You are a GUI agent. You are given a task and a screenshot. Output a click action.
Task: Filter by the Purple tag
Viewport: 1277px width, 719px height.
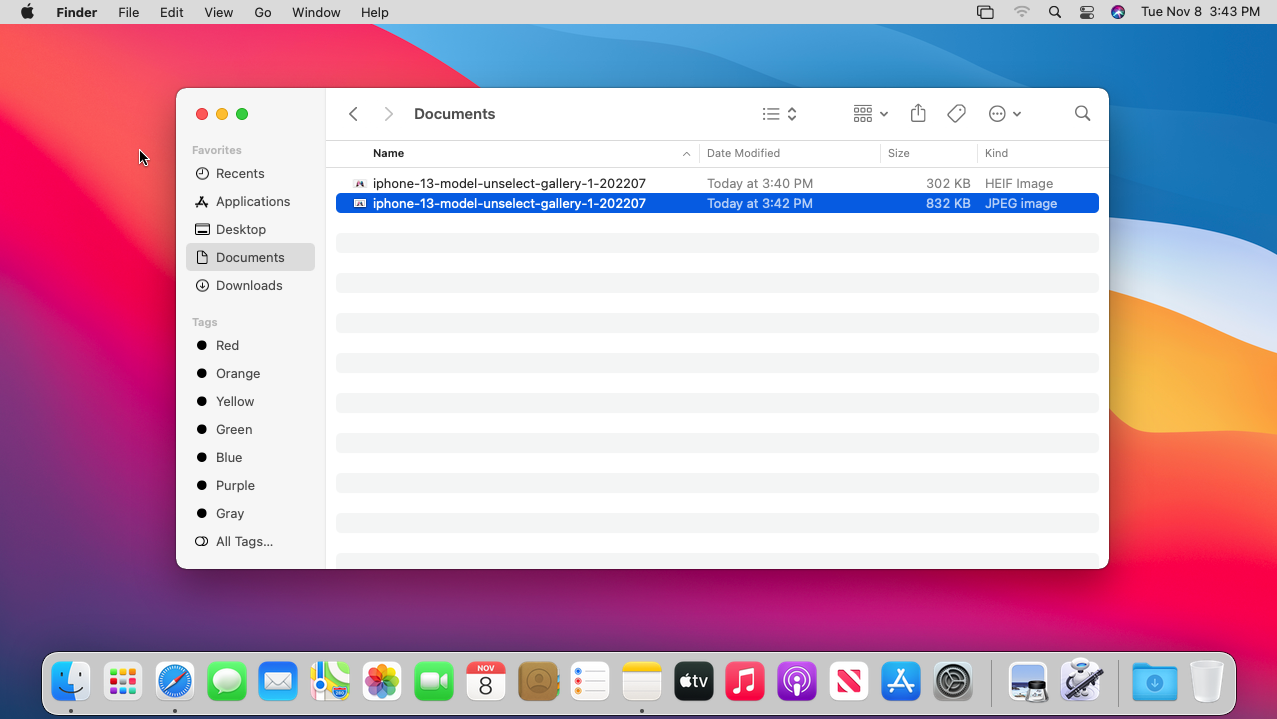[250, 485]
